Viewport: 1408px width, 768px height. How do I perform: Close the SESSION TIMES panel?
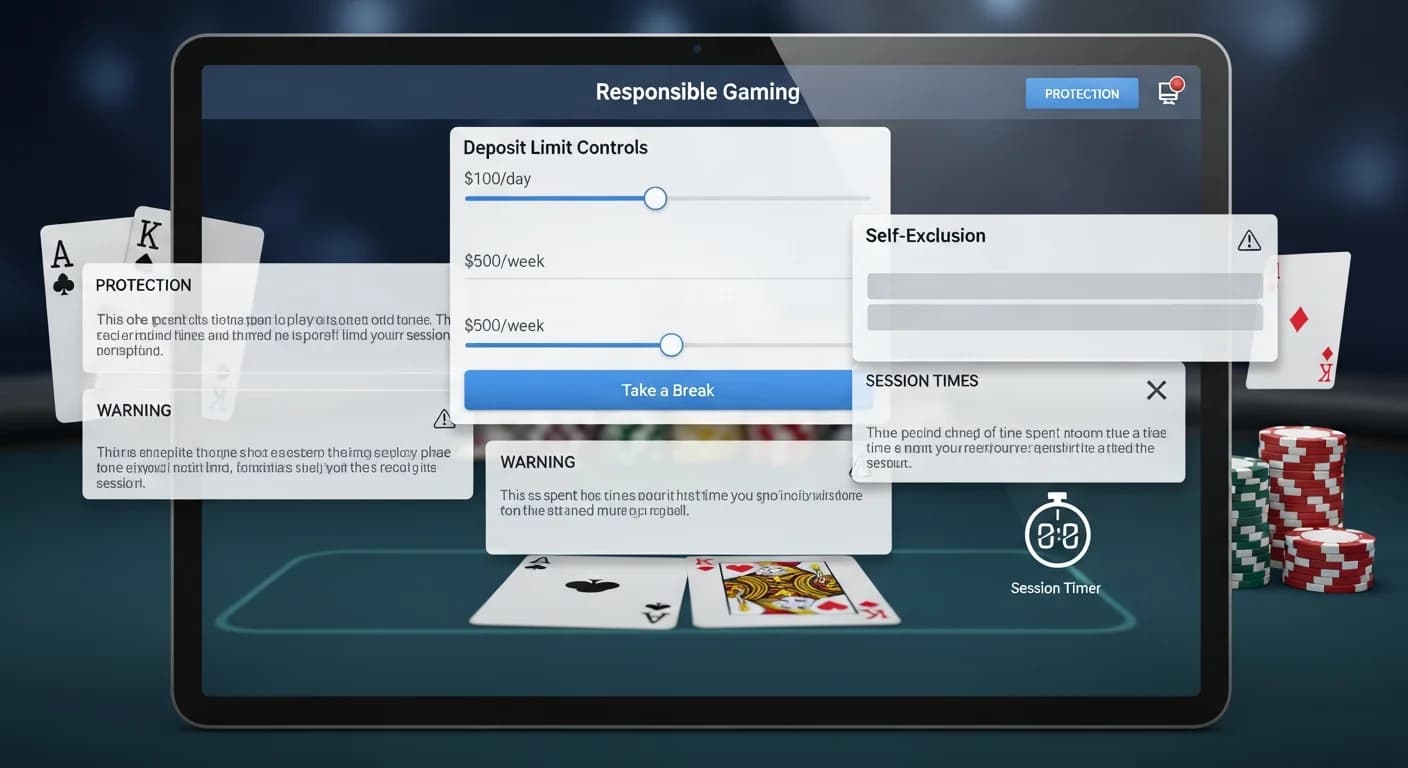tap(1156, 390)
